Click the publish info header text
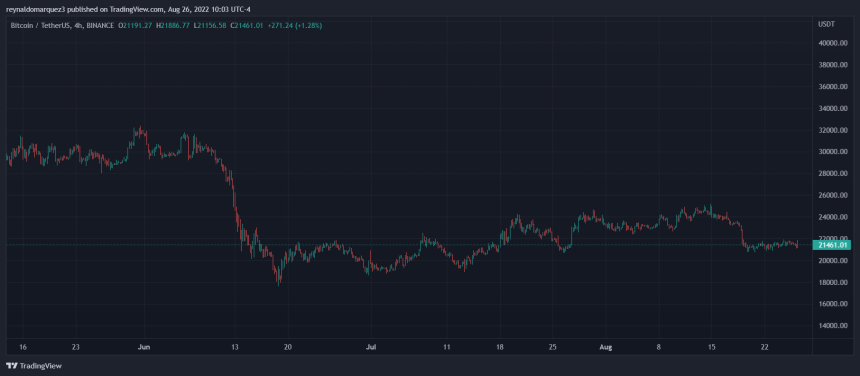 point(129,9)
